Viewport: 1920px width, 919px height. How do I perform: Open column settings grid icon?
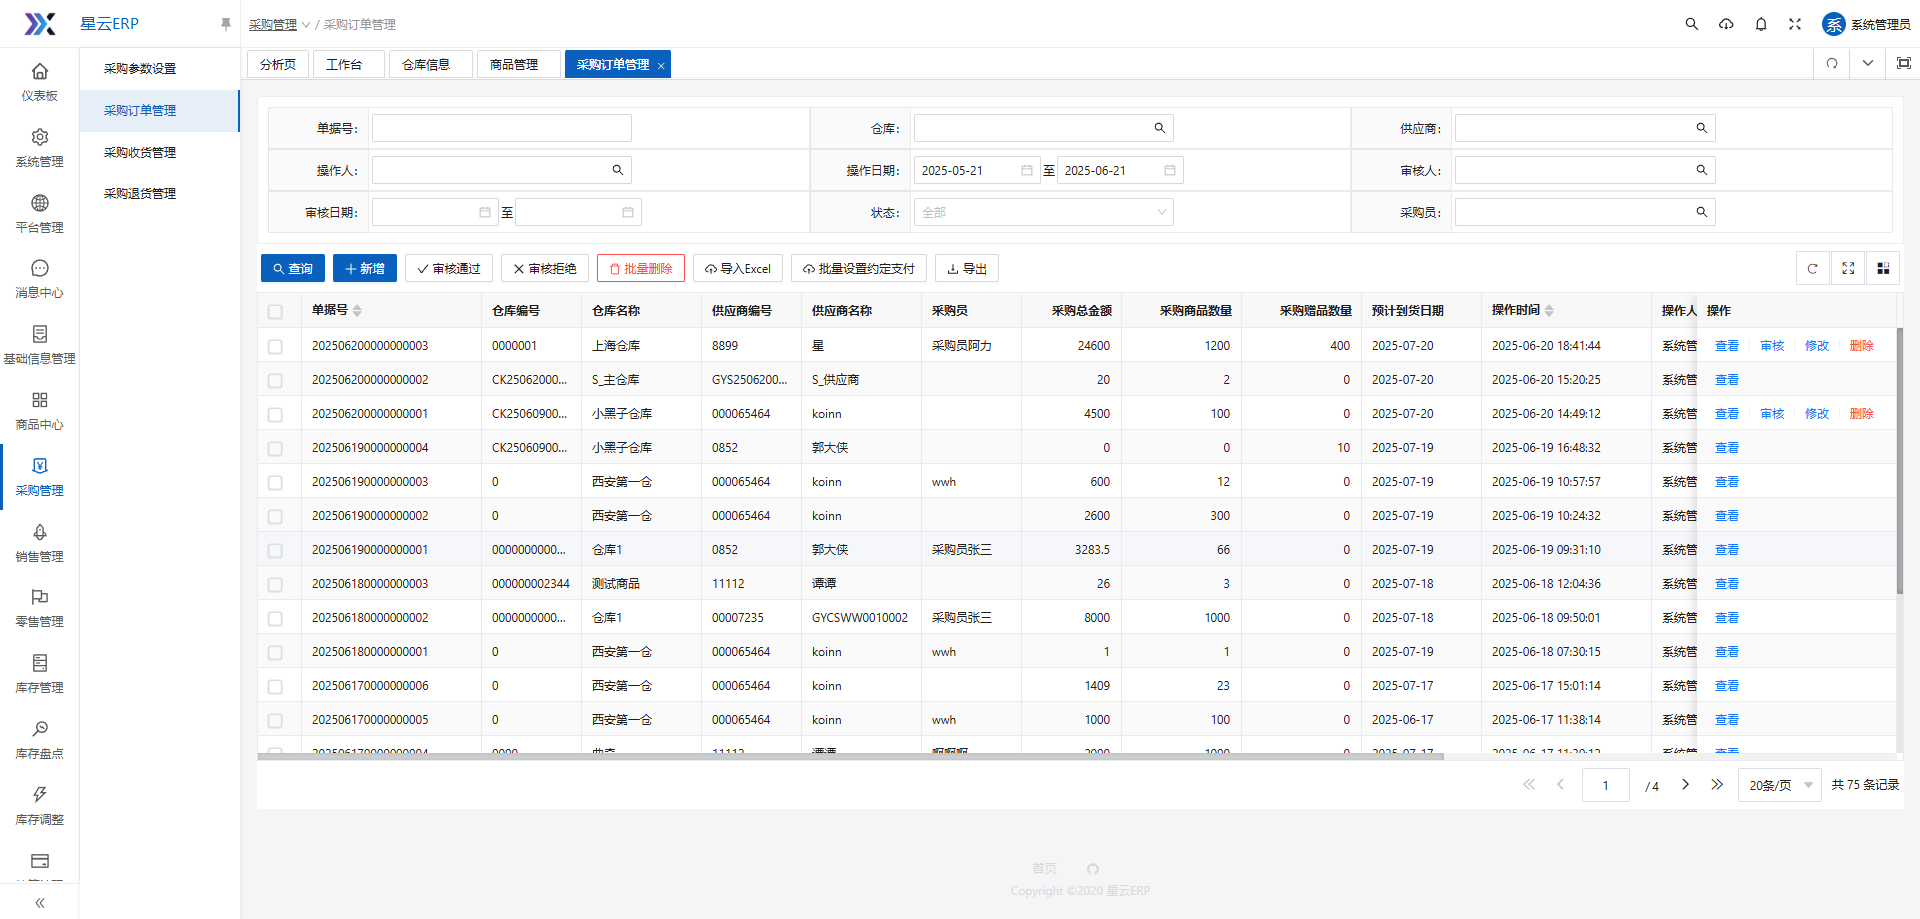pos(1883,268)
